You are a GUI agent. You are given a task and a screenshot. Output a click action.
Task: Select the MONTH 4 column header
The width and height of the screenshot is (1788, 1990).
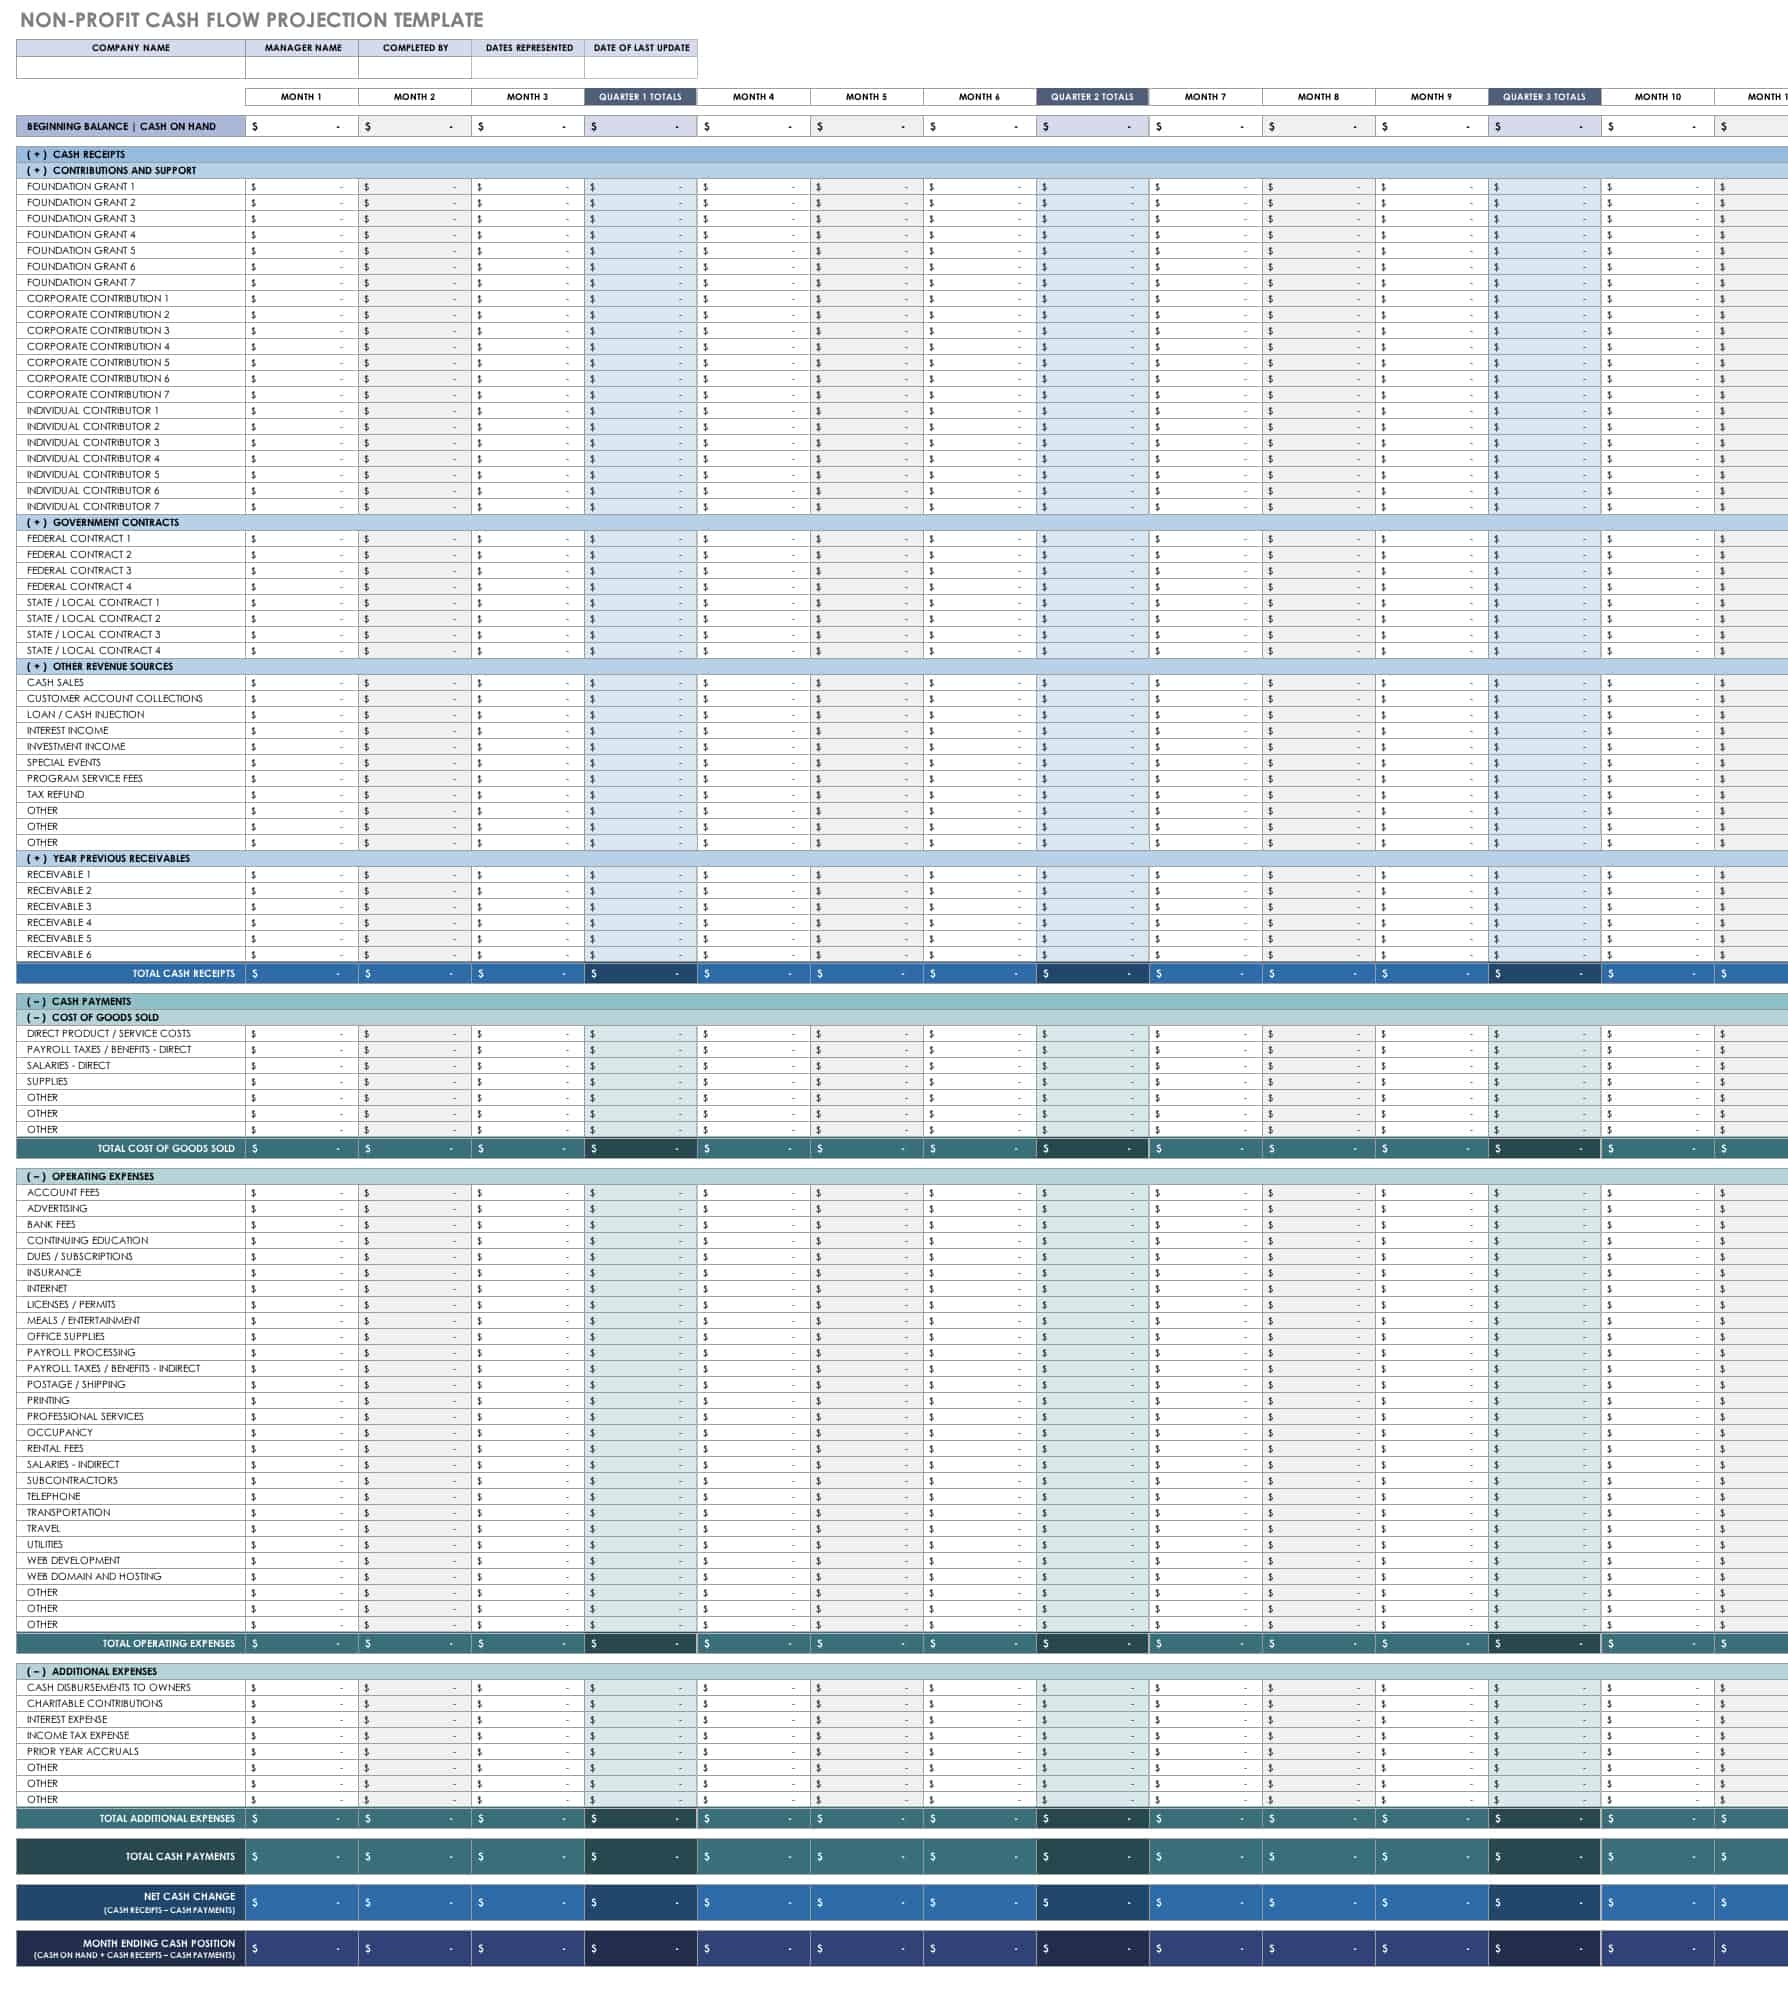point(754,97)
